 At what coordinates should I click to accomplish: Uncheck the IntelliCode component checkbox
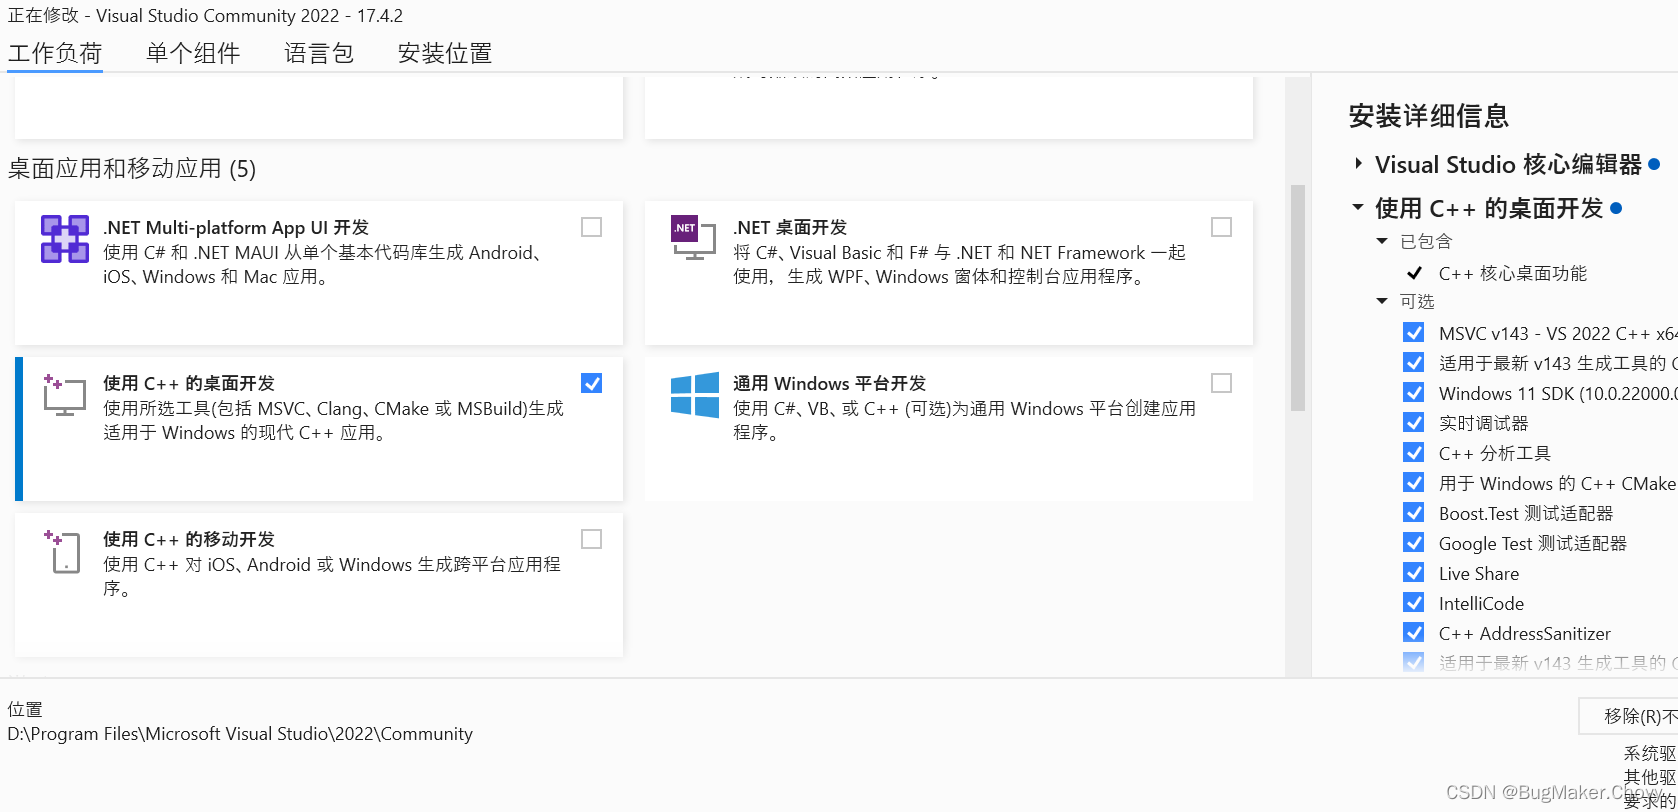click(x=1414, y=602)
